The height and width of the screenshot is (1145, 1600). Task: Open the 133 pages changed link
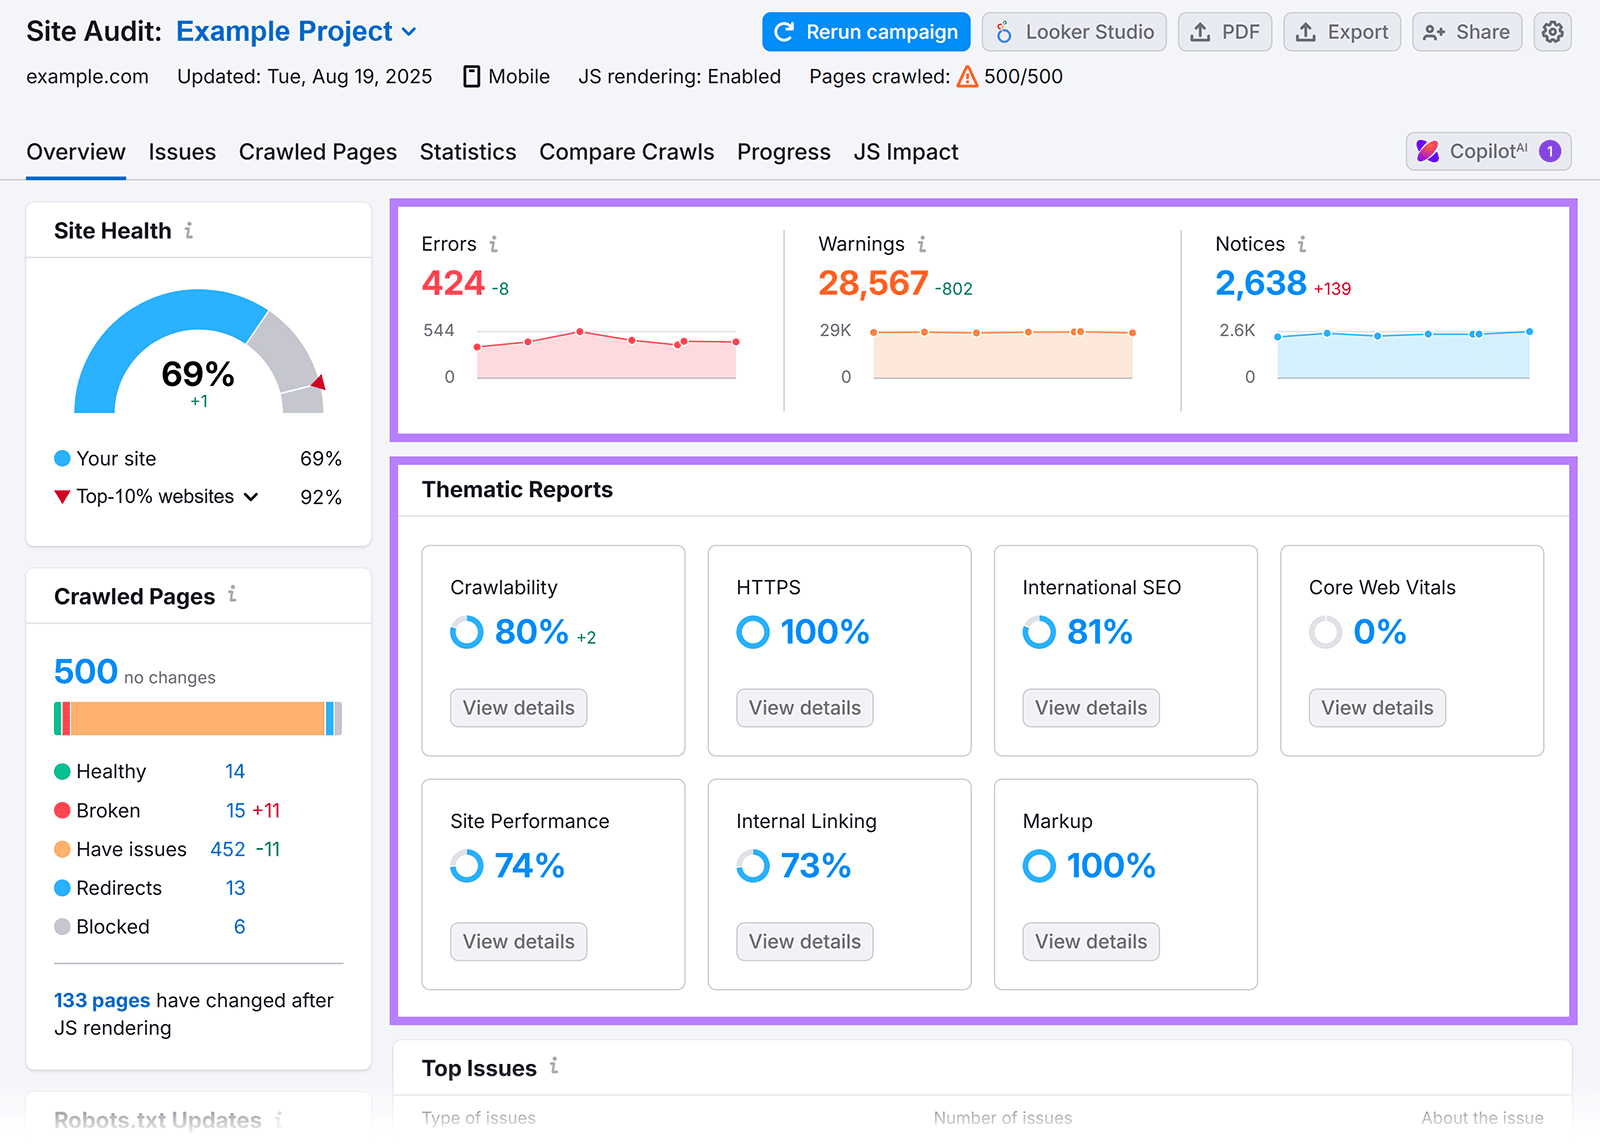click(x=101, y=1000)
